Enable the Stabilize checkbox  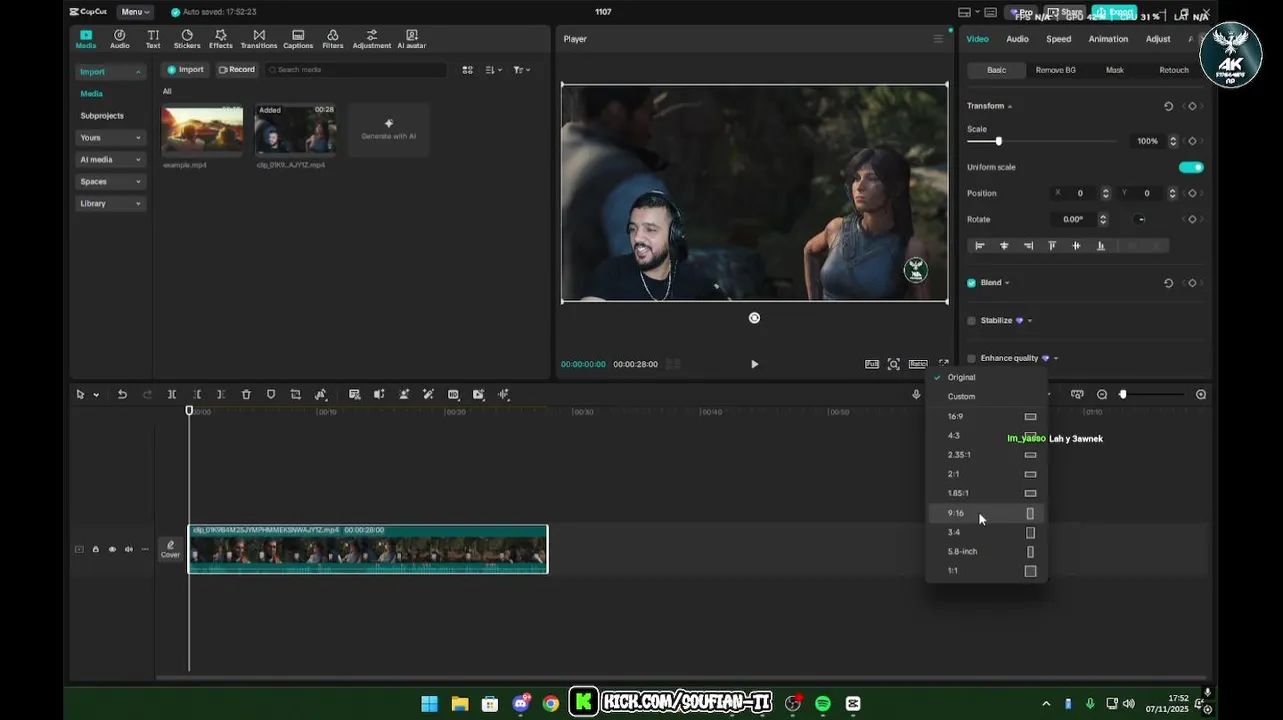(x=971, y=321)
